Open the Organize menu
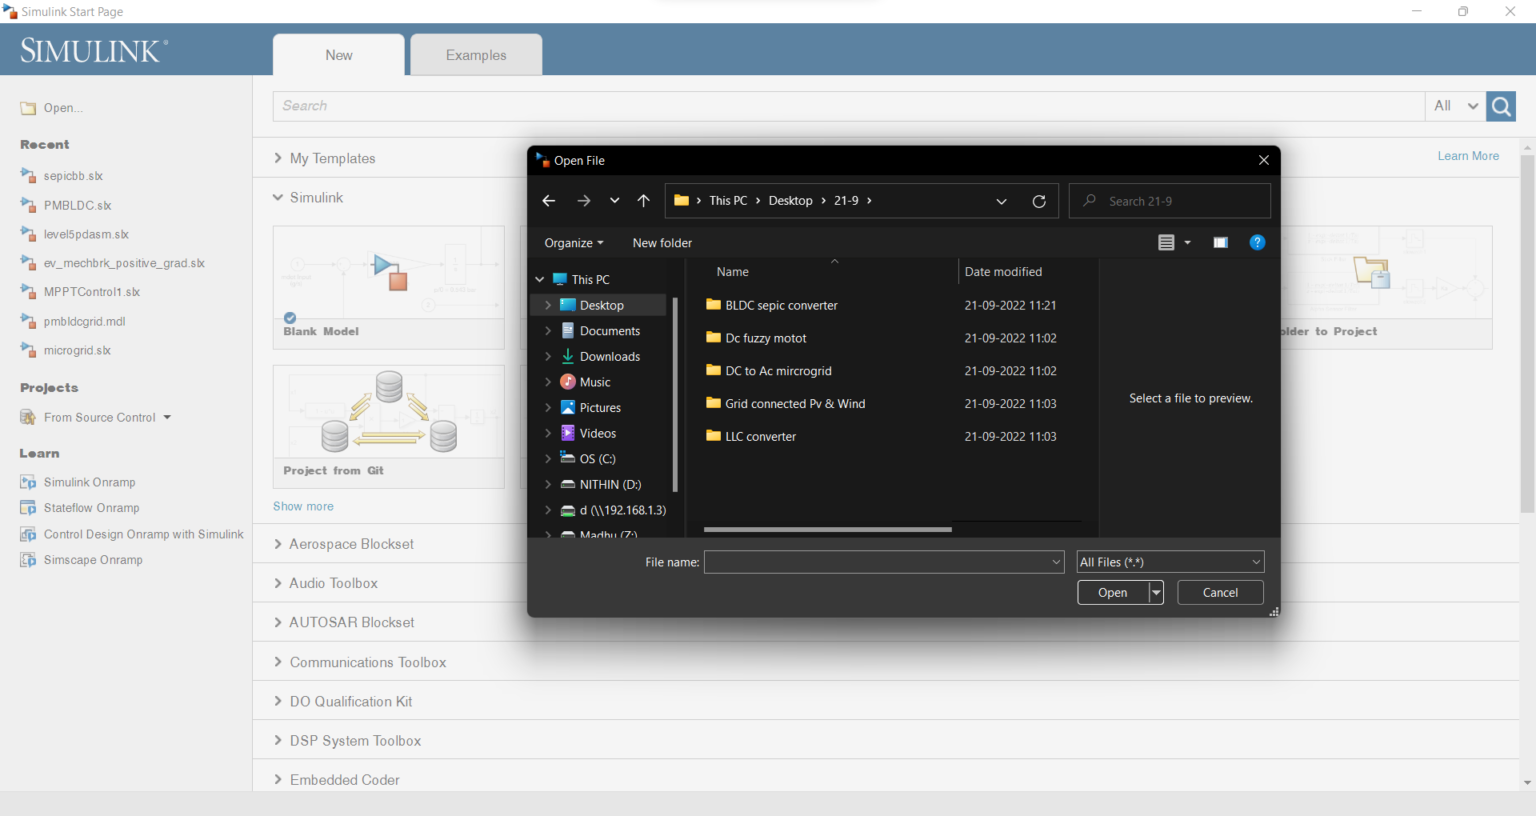The height and width of the screenshot is (816, 1536). coord(574,243)
